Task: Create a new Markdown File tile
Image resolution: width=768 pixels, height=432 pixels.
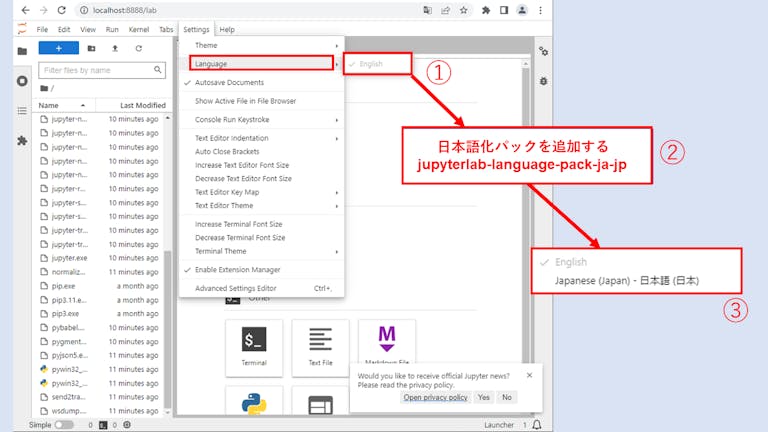Action: (387, 342)
